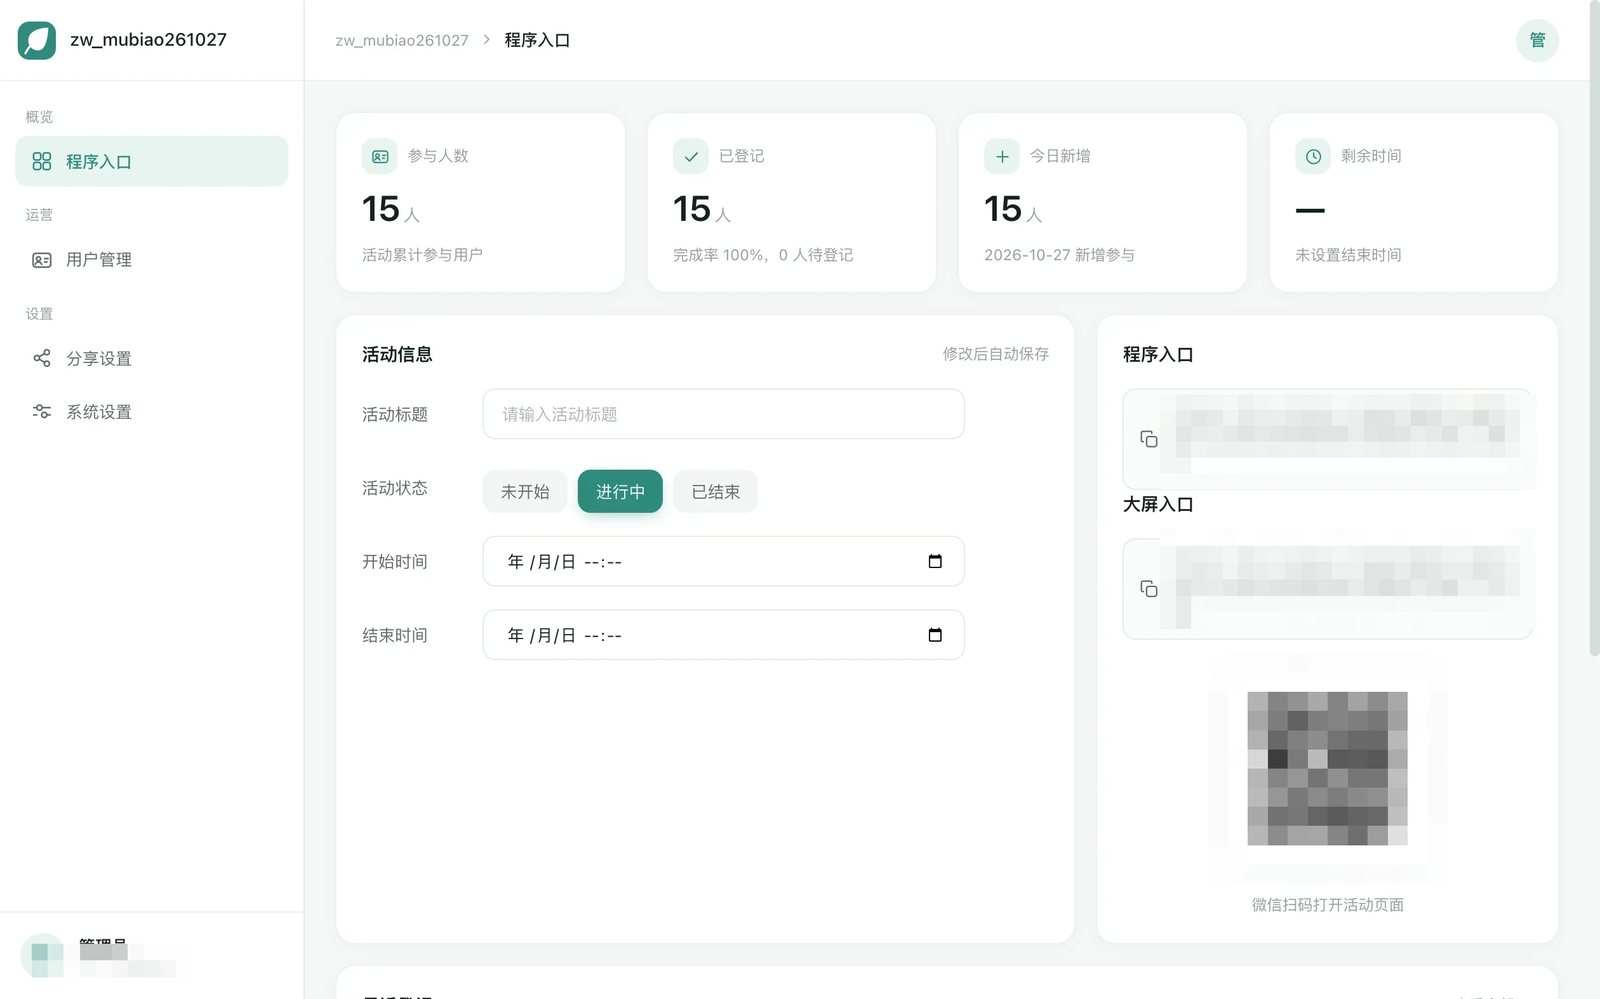The image size is (1600, 999).
Task: Click the 分享设置 share icon
Action: (x=41, y=358)
